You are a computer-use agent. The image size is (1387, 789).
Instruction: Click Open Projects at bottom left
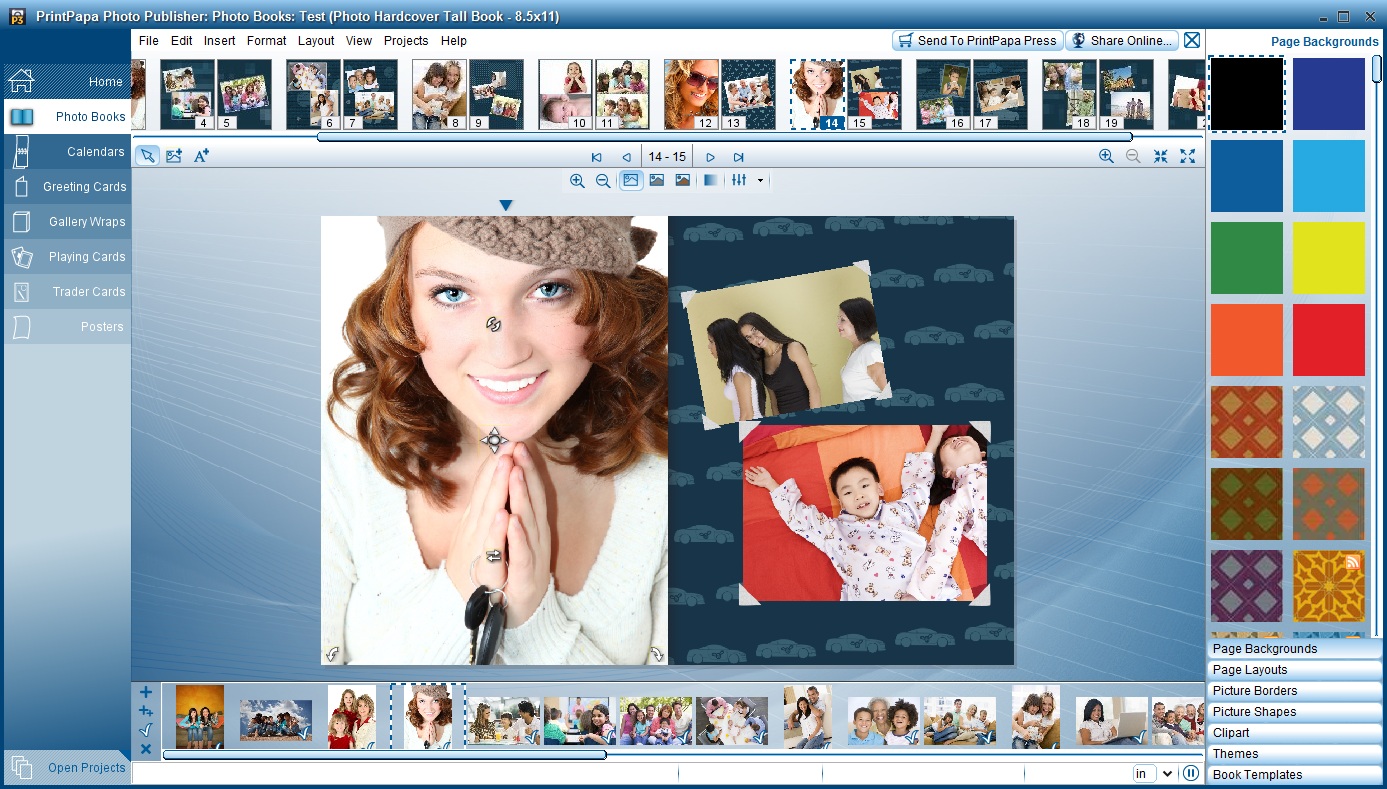point(66,768)
